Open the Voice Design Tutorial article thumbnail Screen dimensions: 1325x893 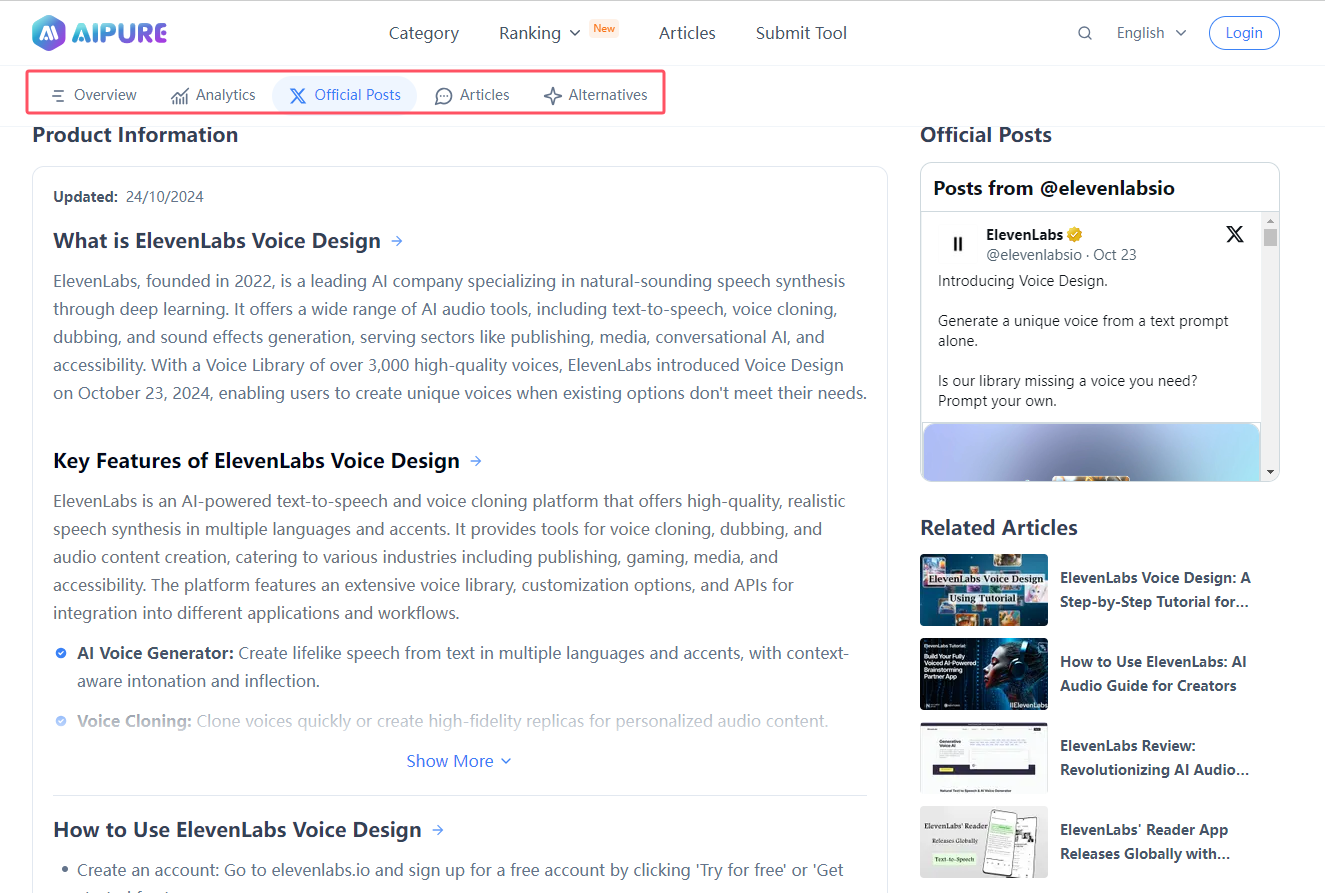pyautogui.click(x=984, y=590)
